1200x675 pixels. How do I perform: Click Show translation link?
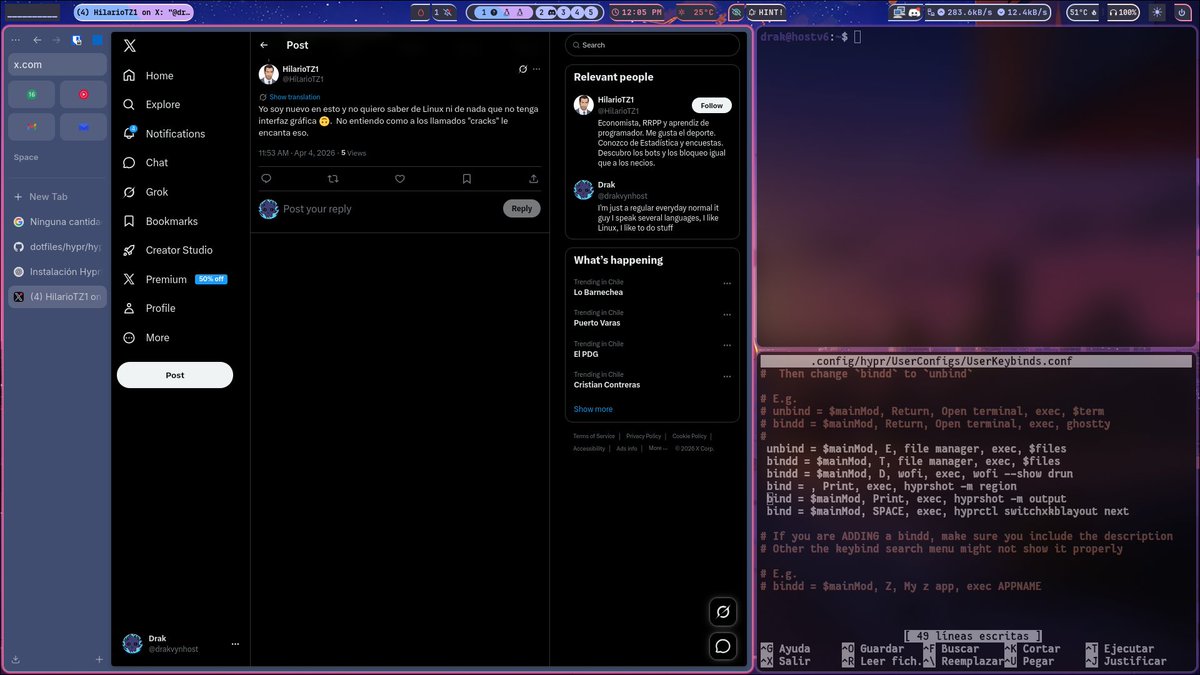point(294,97)
